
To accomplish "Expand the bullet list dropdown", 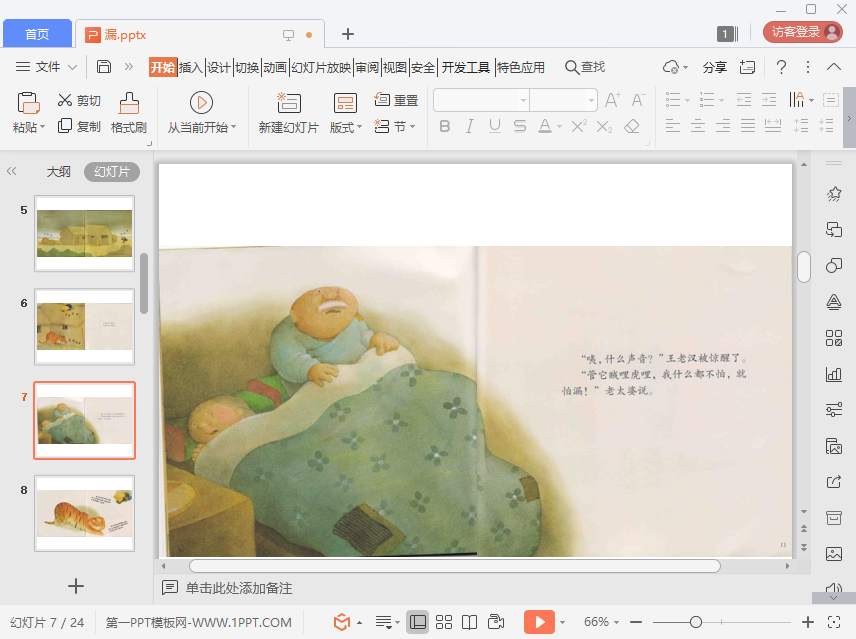I will [687, 100].
